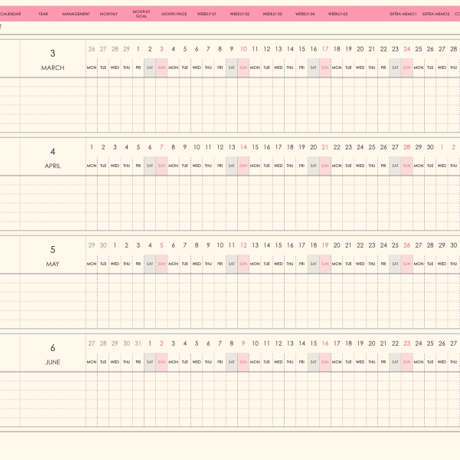Click the MARCH month label
The width and height of the screenshot is (460, 460).
pos(53,68)
